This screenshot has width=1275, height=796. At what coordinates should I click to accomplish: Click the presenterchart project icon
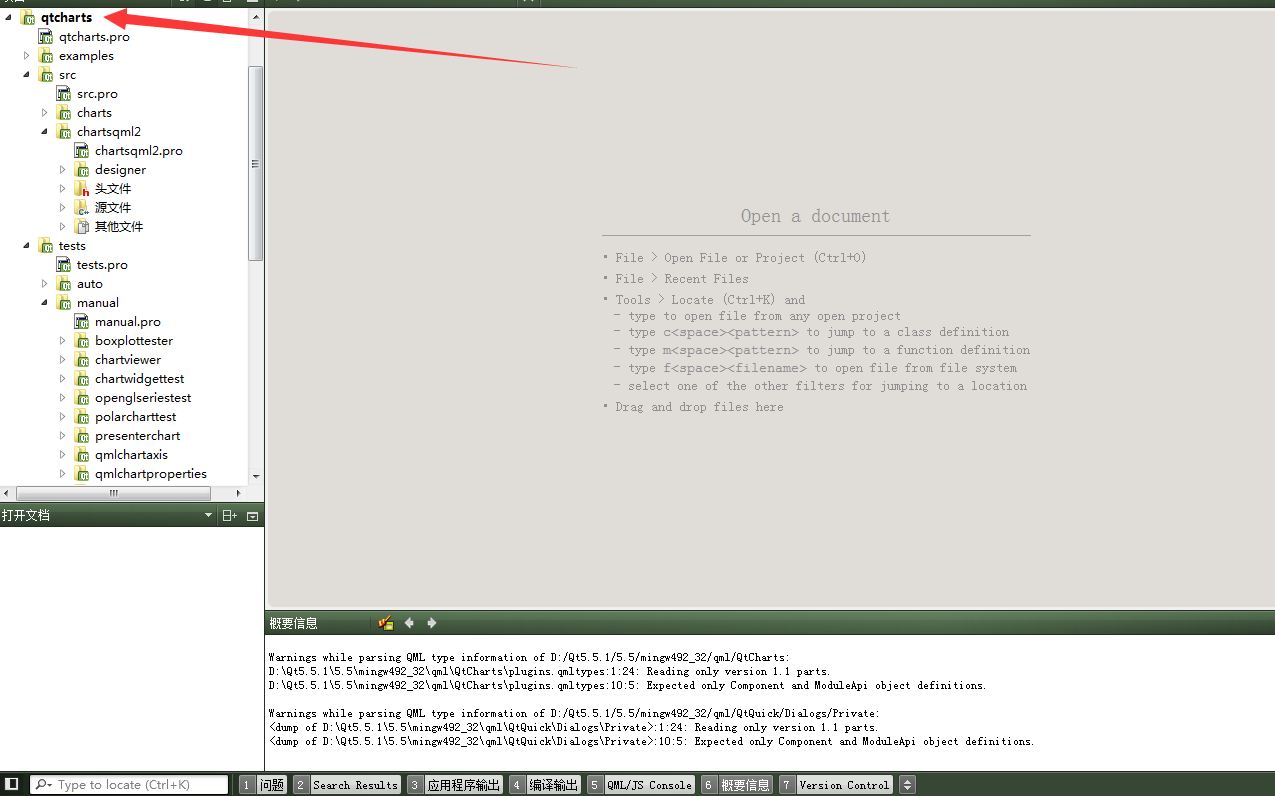point(81,436)
